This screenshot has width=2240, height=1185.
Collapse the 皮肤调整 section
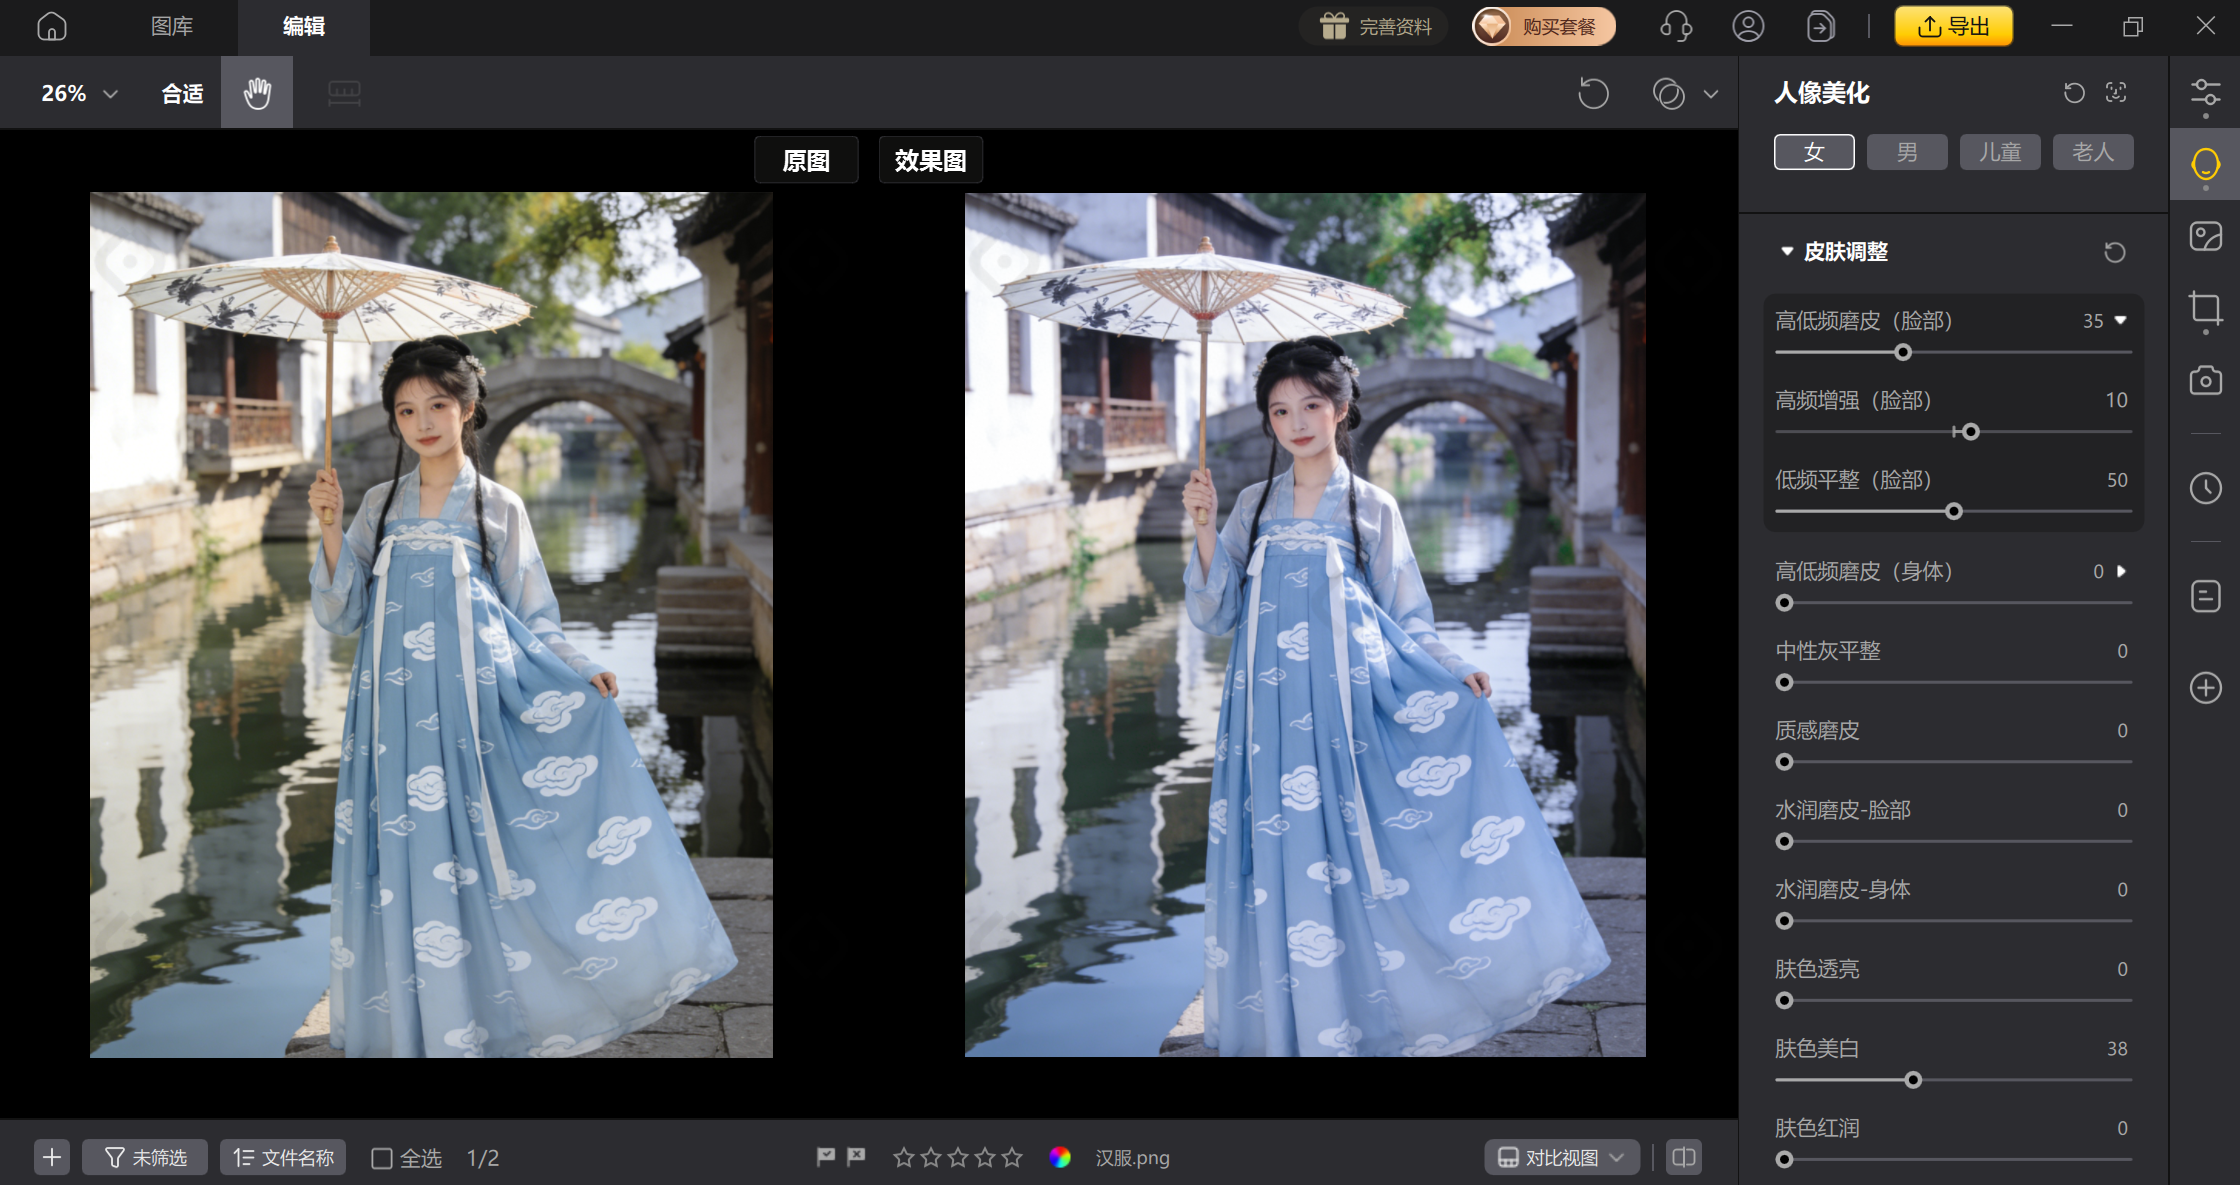(x=1787, y=251)
